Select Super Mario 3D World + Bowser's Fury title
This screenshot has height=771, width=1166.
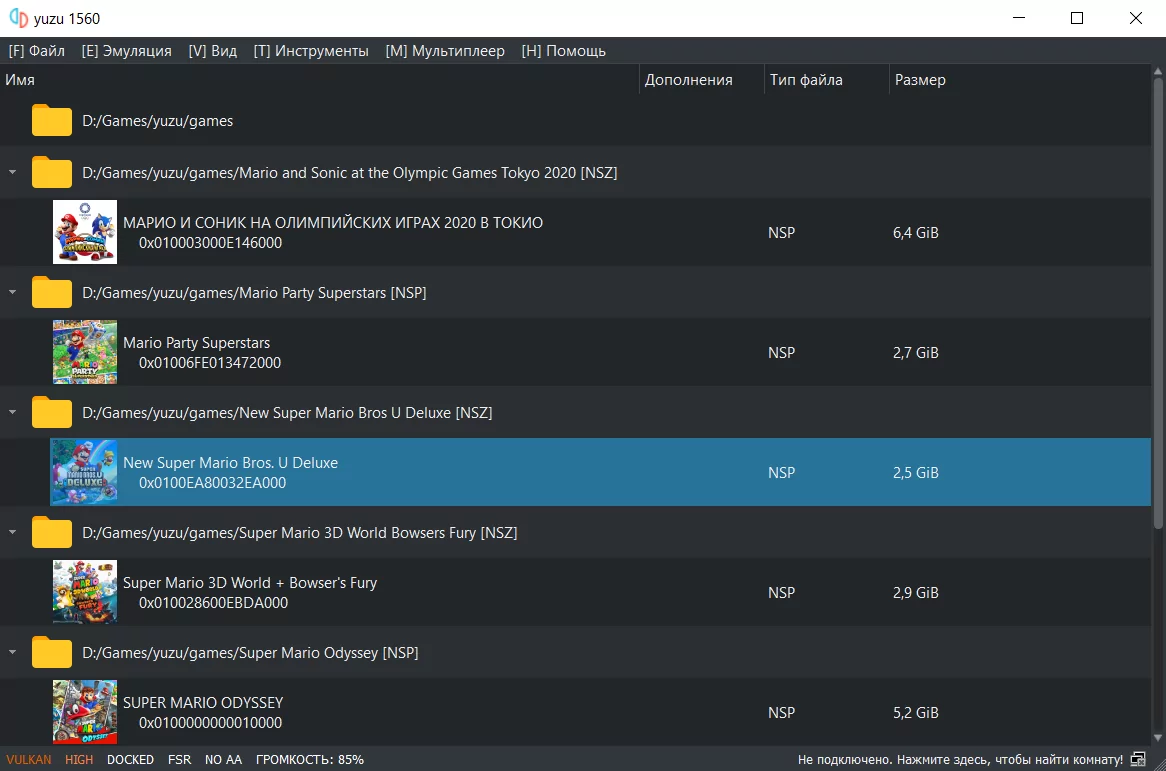(250, 582)
